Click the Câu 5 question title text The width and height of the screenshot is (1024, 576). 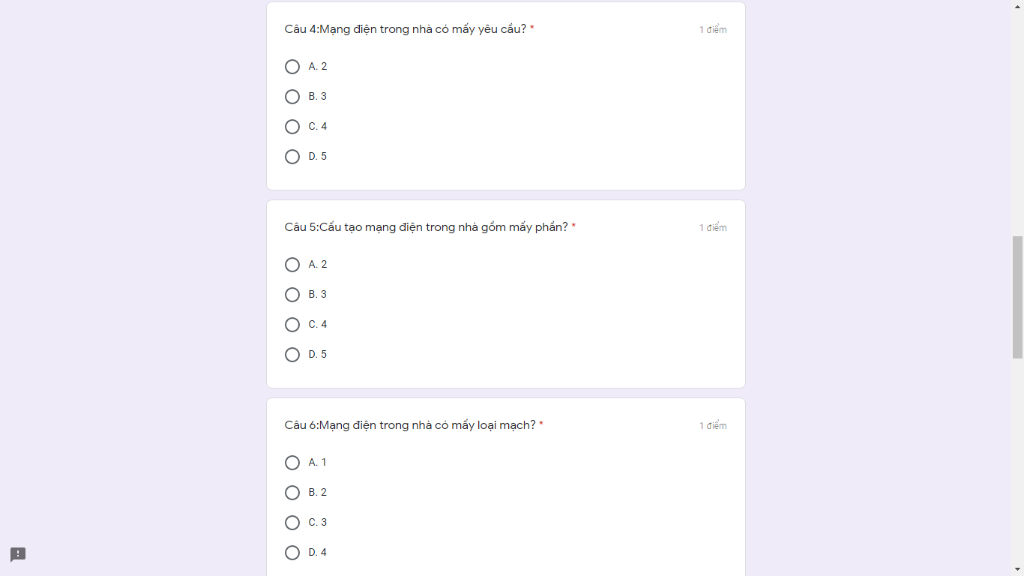tap(426, 227)
